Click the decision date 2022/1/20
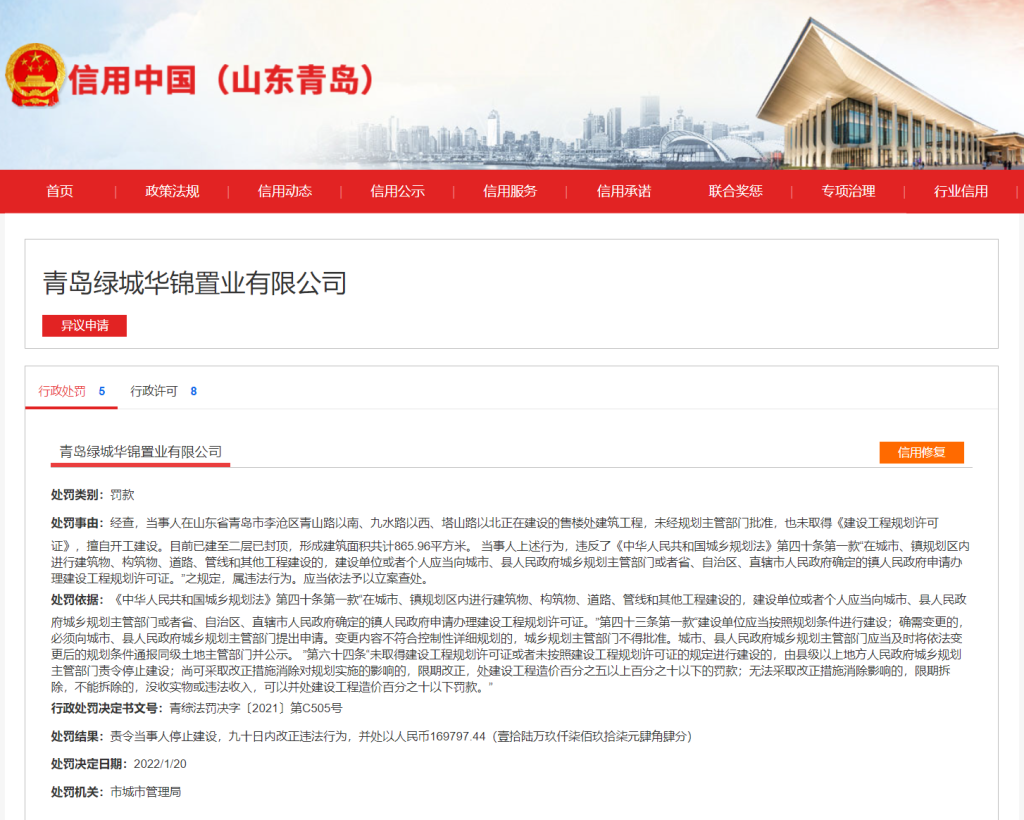1024x820 pixels. pos(160,764)
